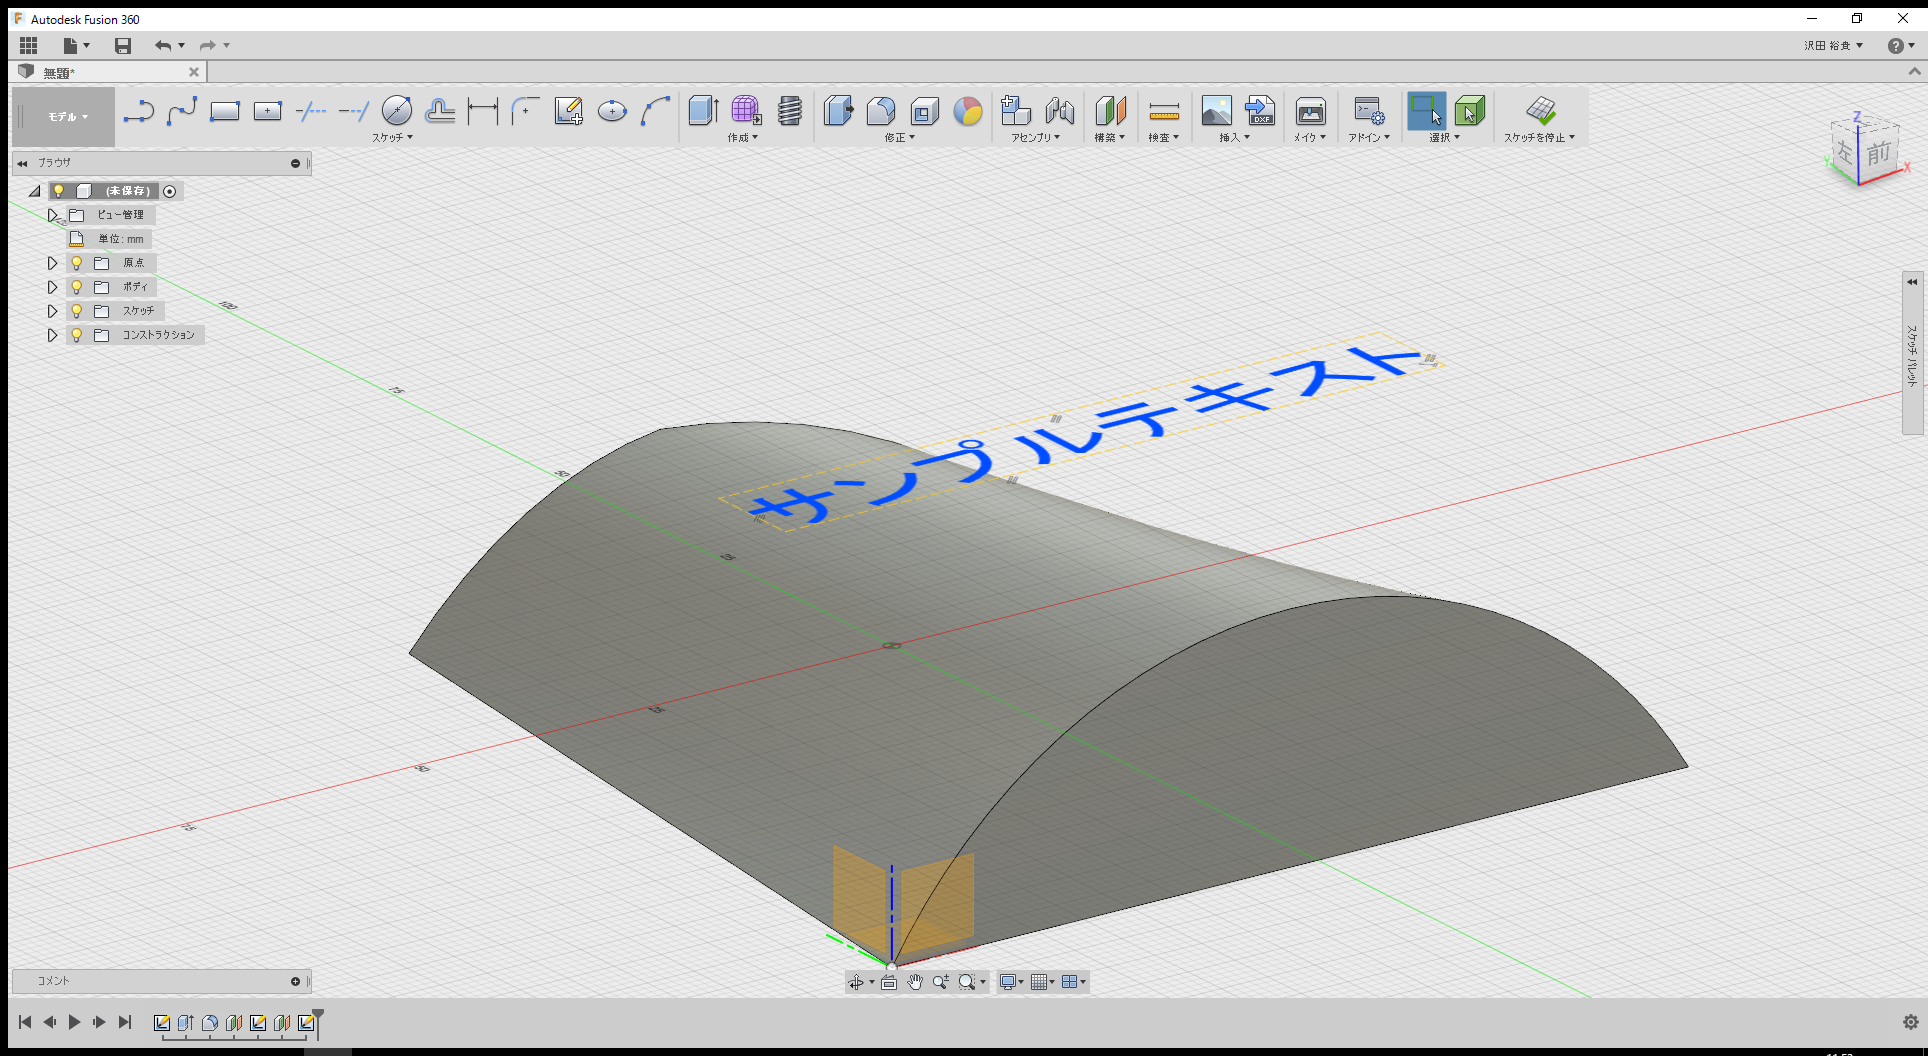Viewport: 1928px width, 1056px height.
Task: Expand the コメント panel plus button
Action: (295, 981)
